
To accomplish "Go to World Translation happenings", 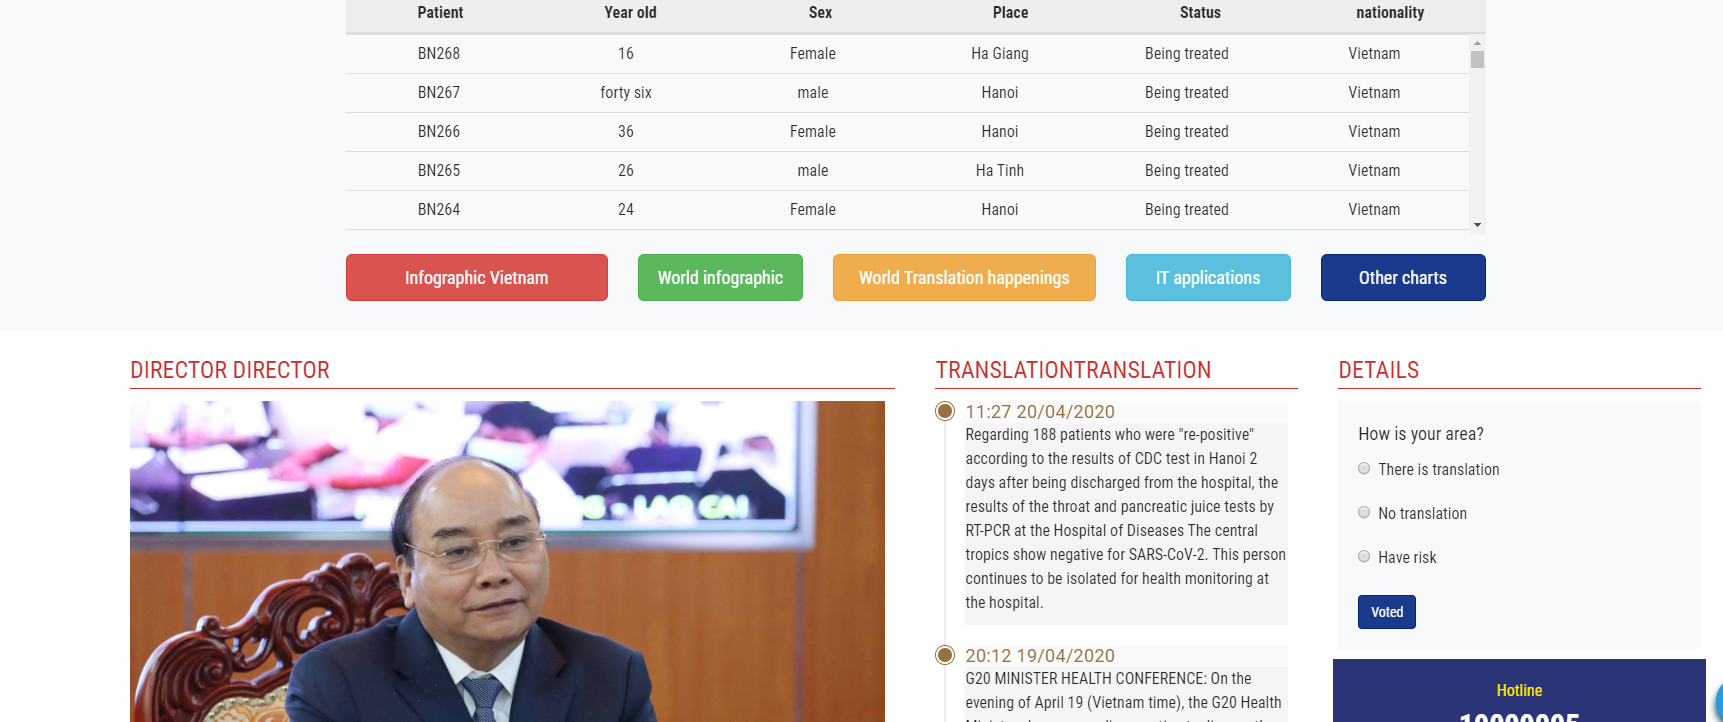I will 964,278.
